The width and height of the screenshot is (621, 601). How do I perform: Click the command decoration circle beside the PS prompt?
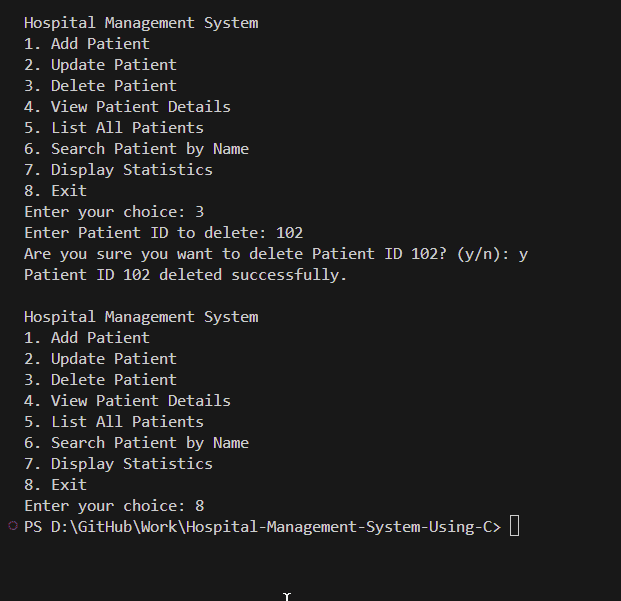(12, 526)
